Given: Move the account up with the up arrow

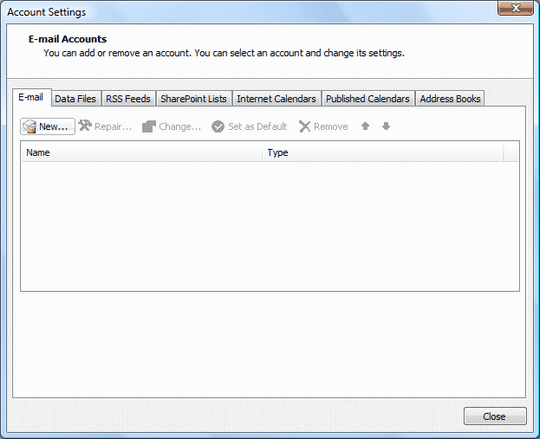Looking at the screenshot, I should click(365, 126).
